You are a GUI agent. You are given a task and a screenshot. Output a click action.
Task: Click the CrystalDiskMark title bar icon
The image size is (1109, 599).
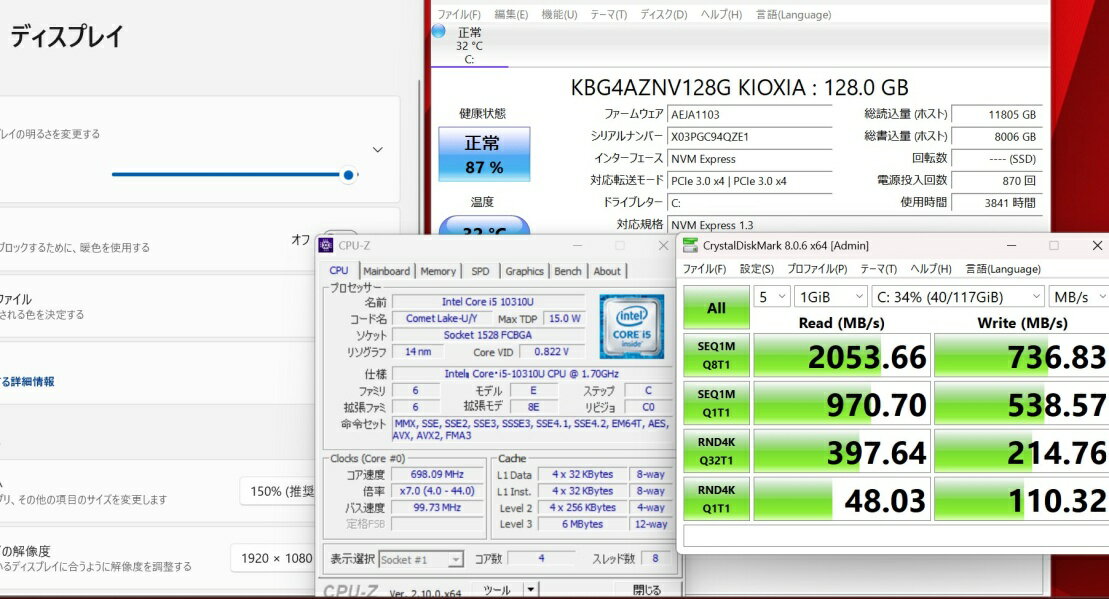(690, 245)
